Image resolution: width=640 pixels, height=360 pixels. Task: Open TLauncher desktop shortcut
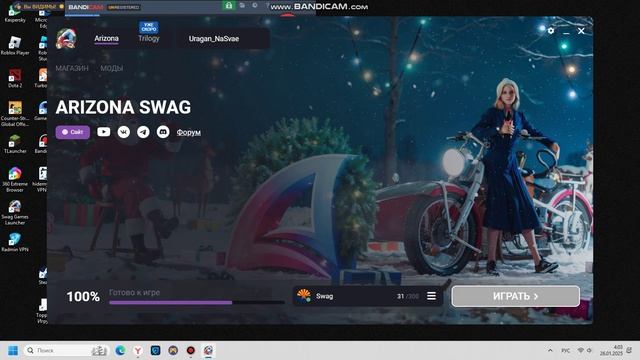(x=15, y=144)
